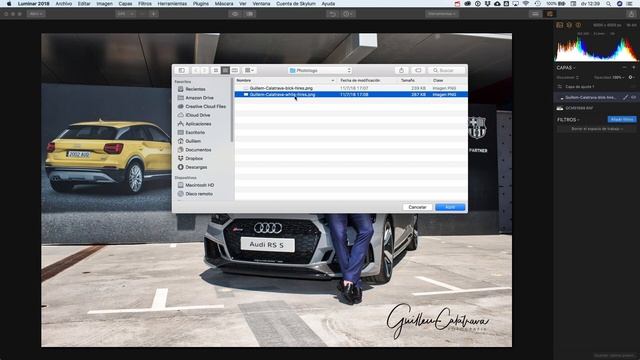
Task: Toggle compare split view in toolbar
Action: point(250,14)
